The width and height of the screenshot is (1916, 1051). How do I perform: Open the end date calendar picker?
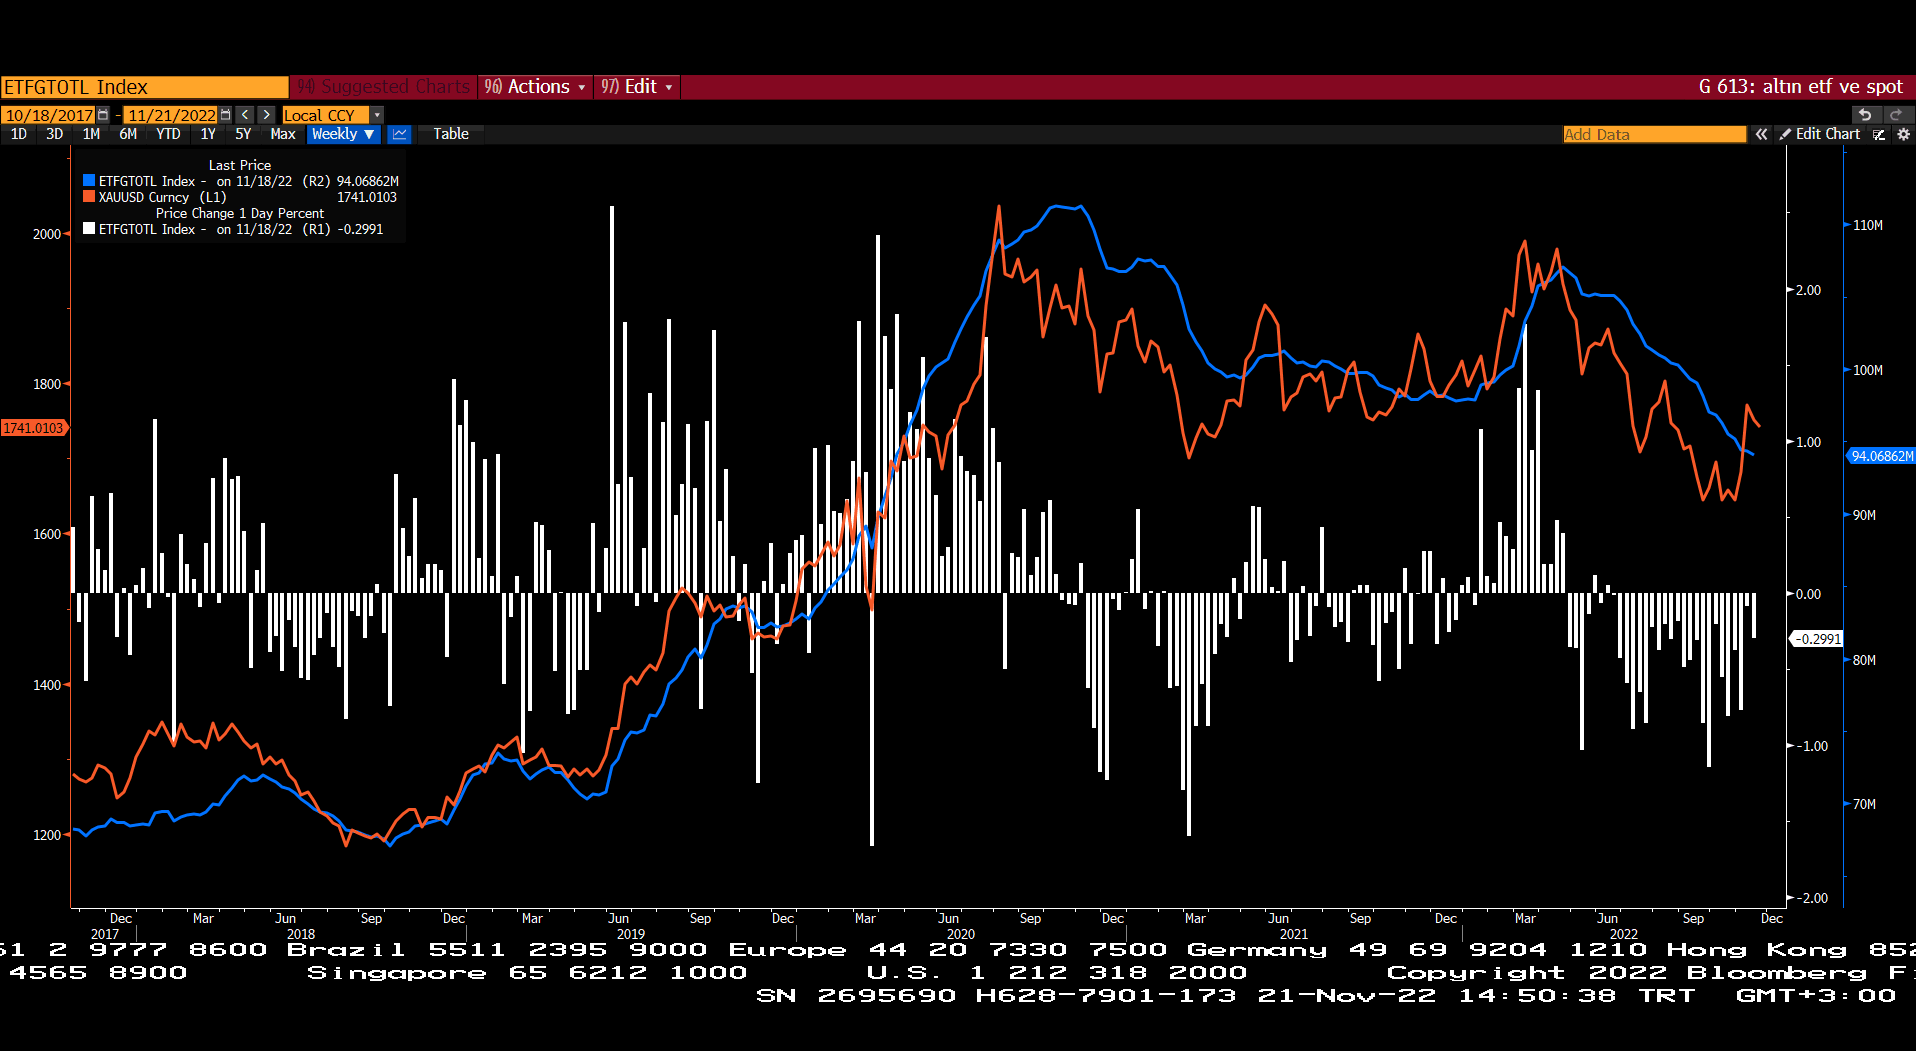click(x=226, y=115)
